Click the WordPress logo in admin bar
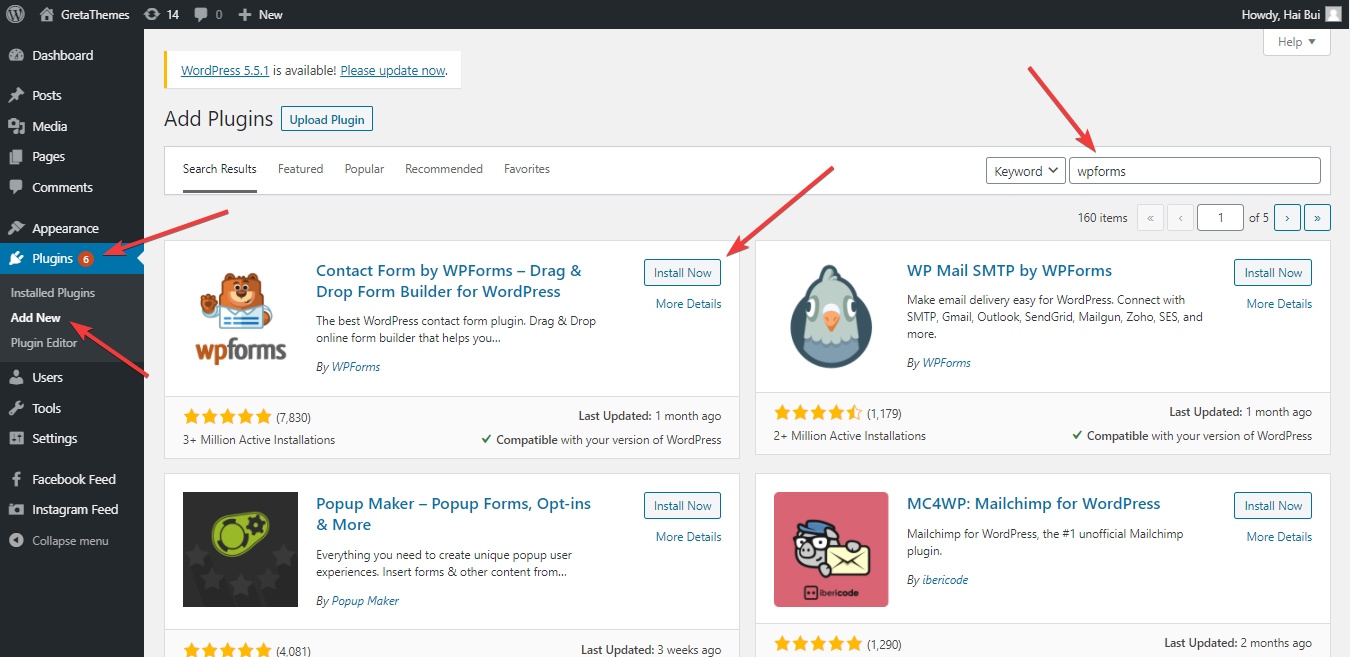 click(x=14, y=14)
